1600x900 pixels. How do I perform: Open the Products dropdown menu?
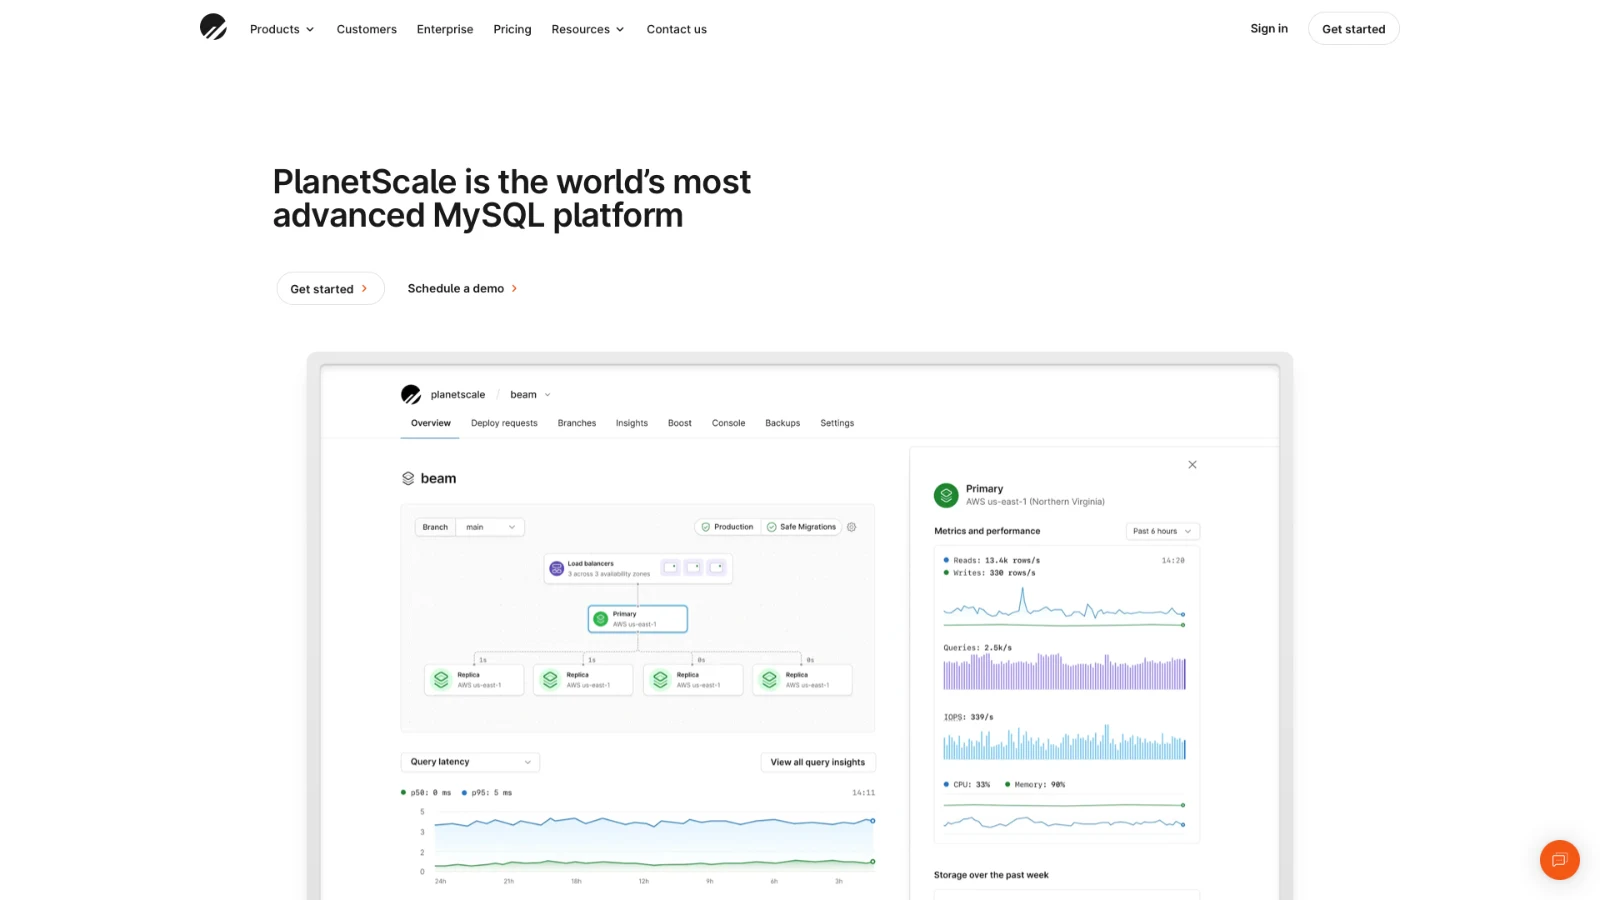pyautogui.click(x=282, y=29)
